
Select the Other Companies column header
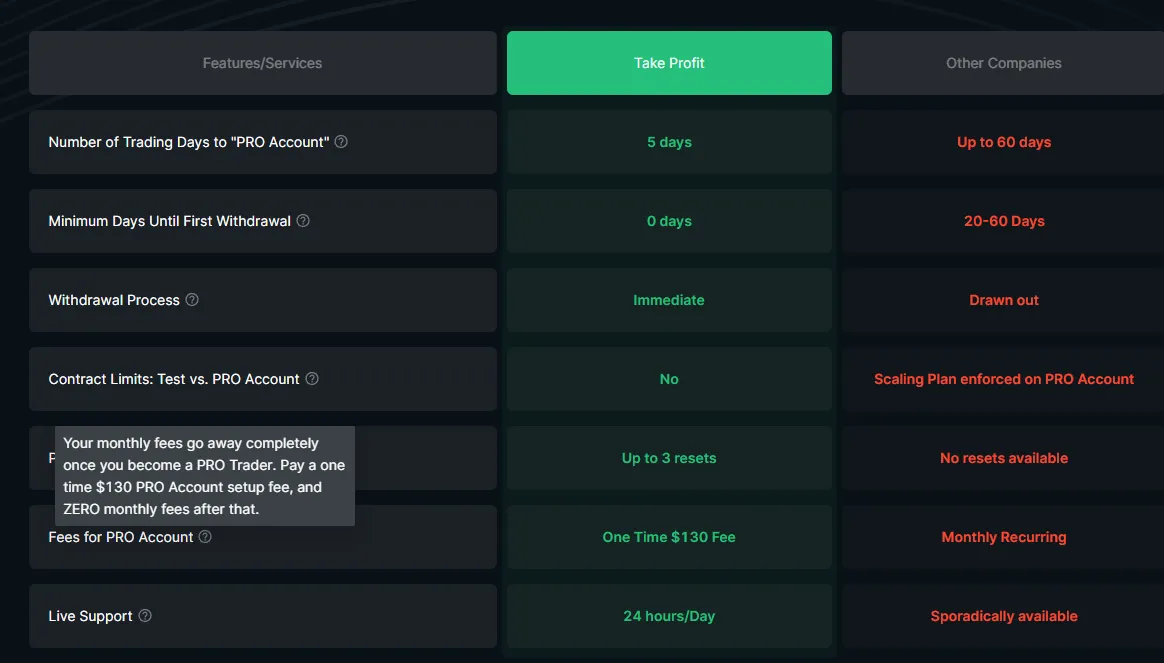click(x=1003, y=63)
